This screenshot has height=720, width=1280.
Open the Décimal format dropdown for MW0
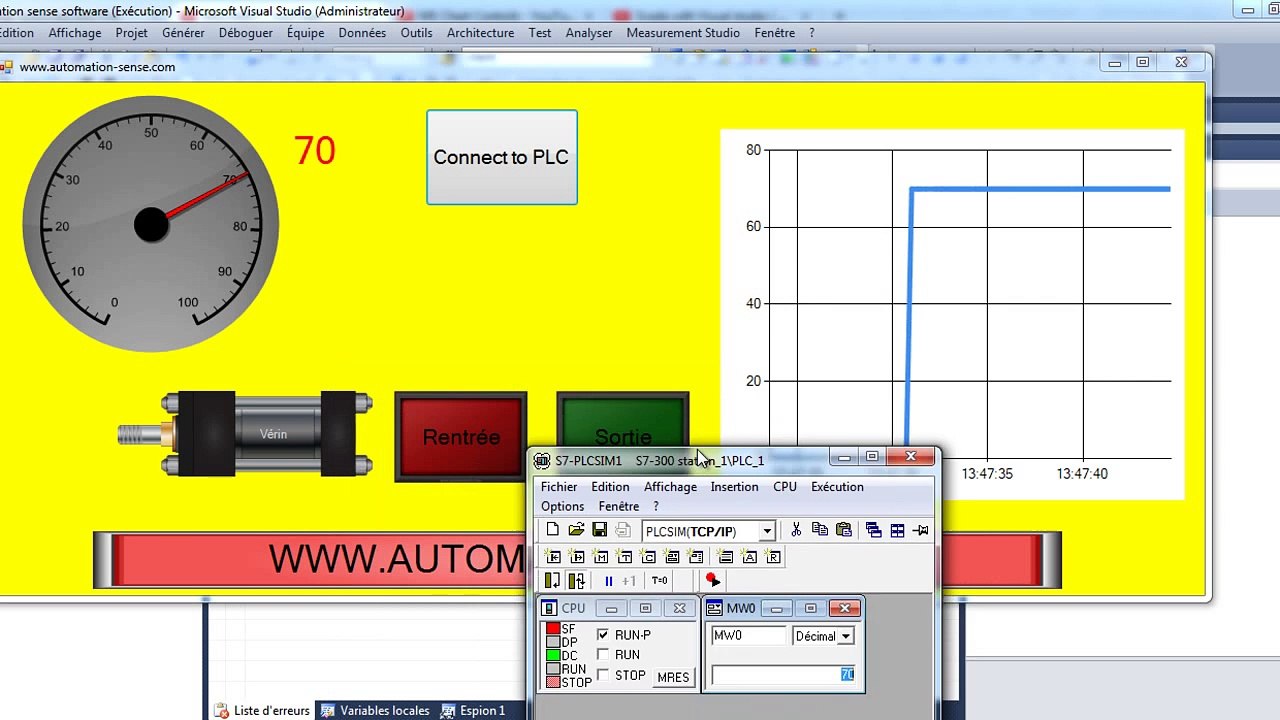click(845, 636)
